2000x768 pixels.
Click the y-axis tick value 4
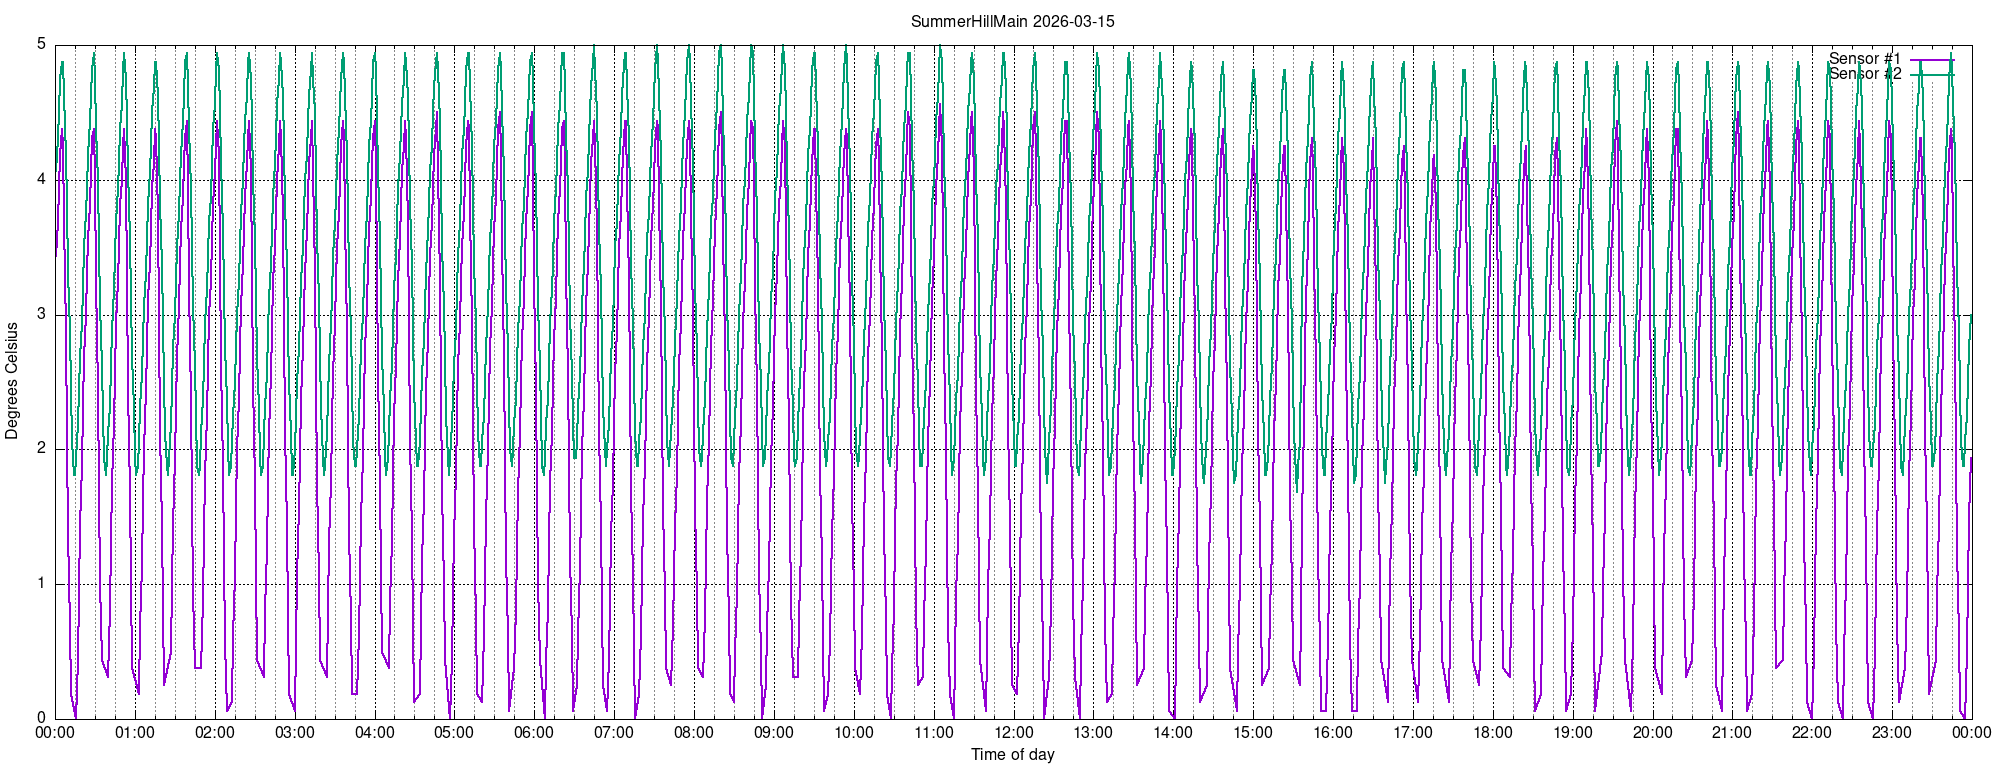(41, 180)
